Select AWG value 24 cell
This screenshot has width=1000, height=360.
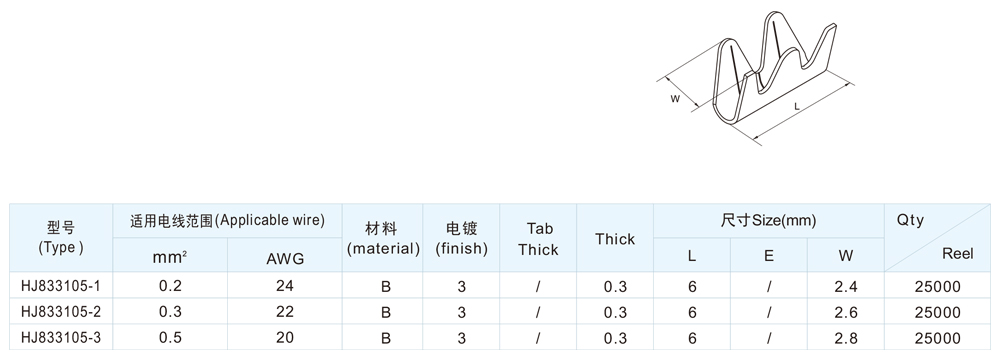click(285, 286)
